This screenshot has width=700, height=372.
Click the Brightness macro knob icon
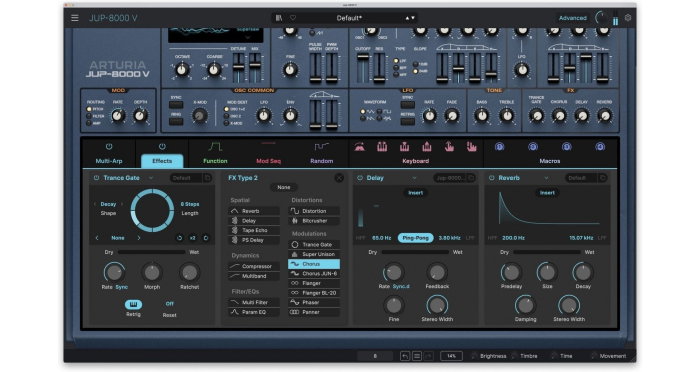(x=474, y=356)
